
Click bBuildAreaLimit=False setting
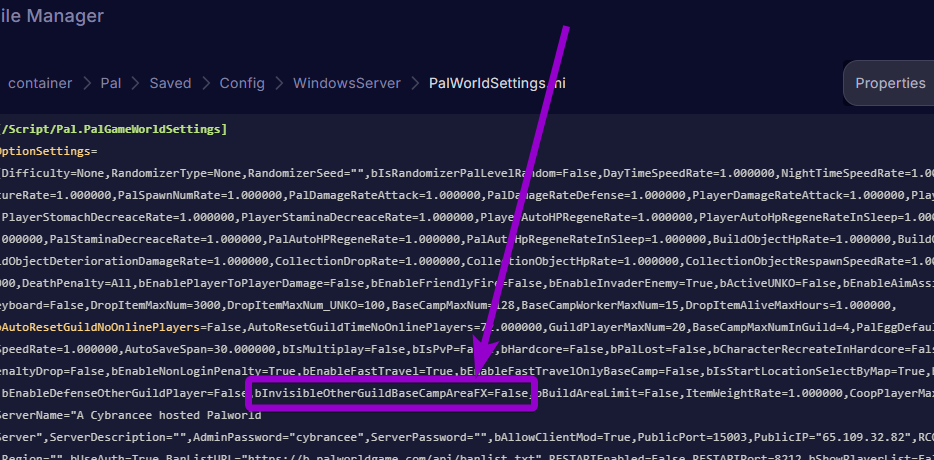(x=606, y=393)
